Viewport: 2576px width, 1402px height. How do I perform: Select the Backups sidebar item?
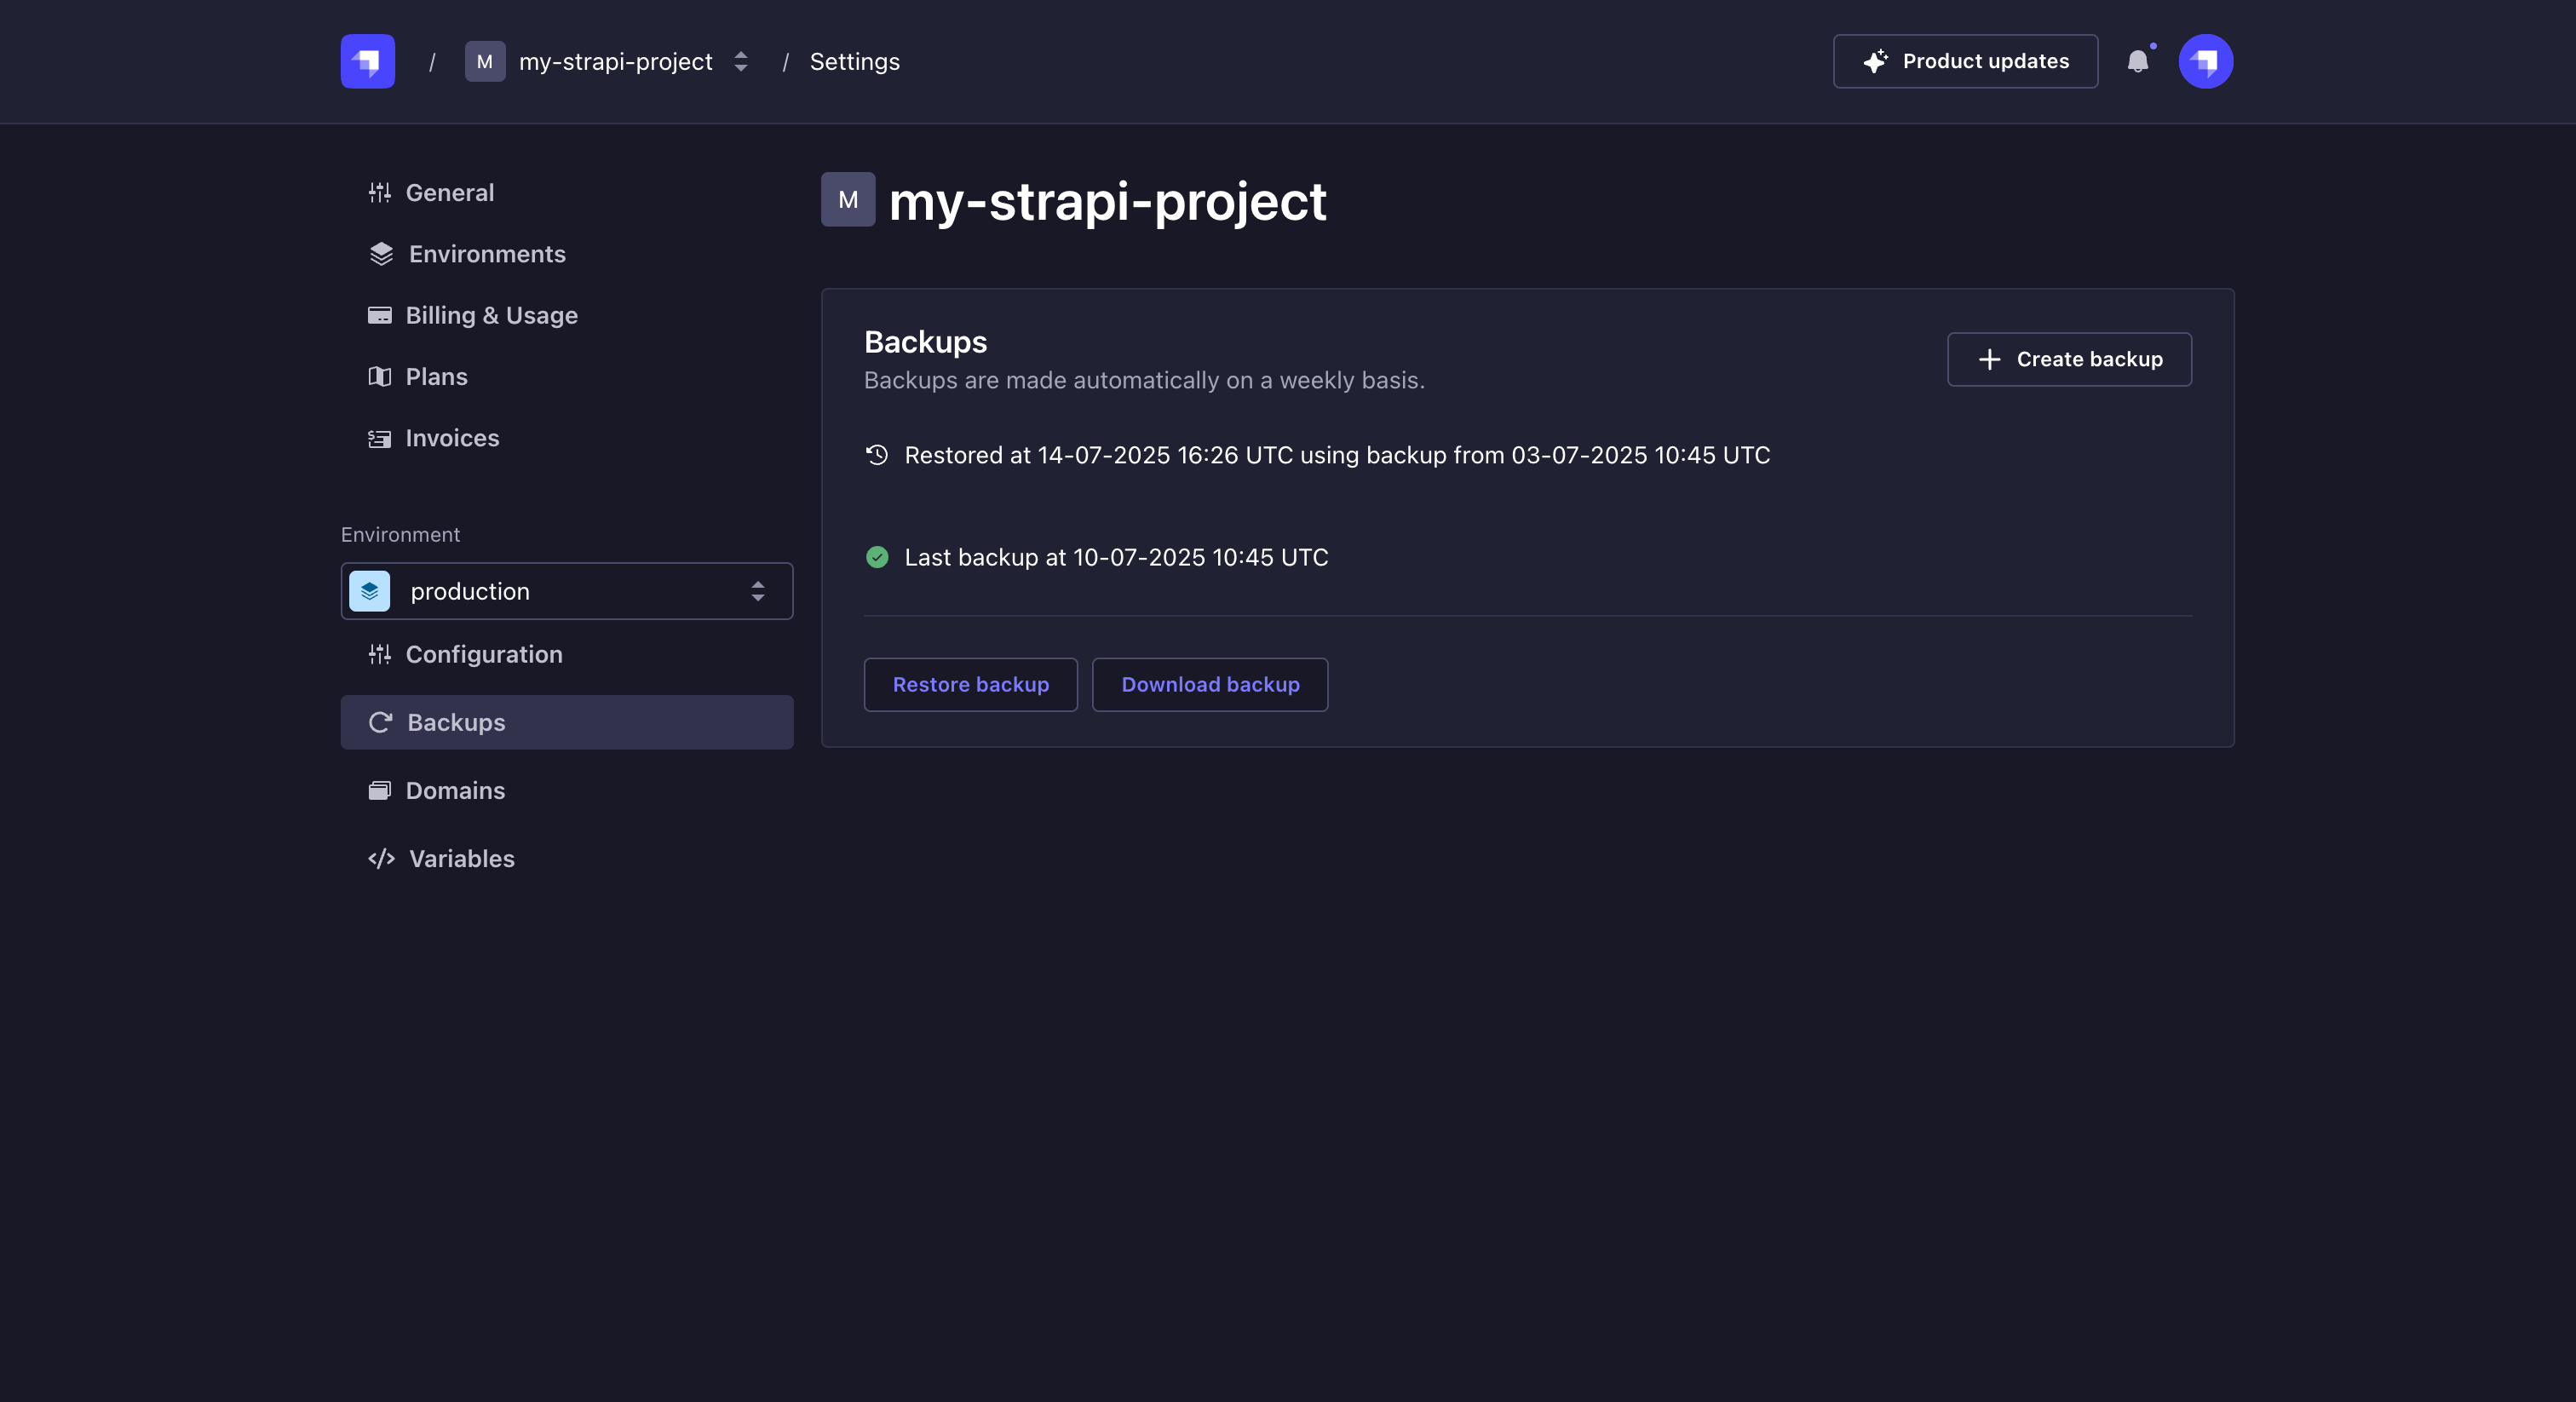click(567, 722)
